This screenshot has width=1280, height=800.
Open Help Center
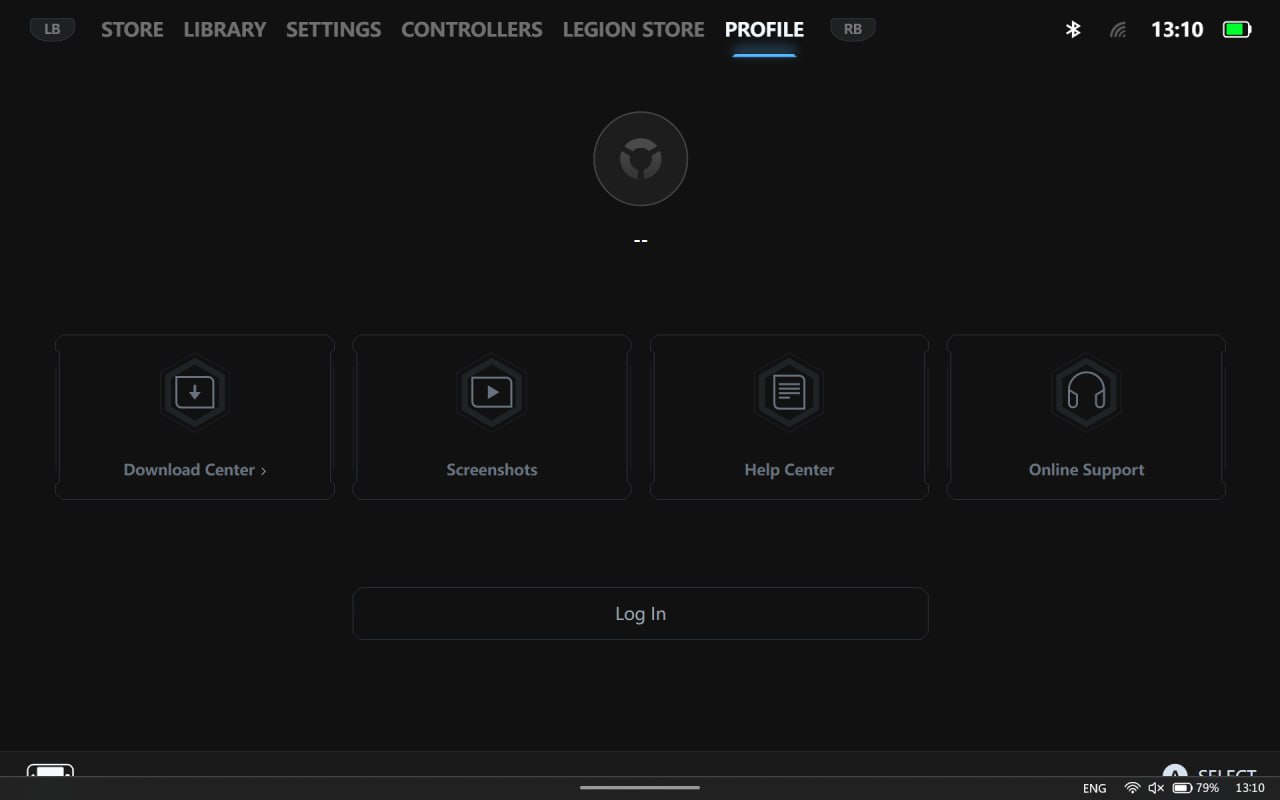pos(789,417)
